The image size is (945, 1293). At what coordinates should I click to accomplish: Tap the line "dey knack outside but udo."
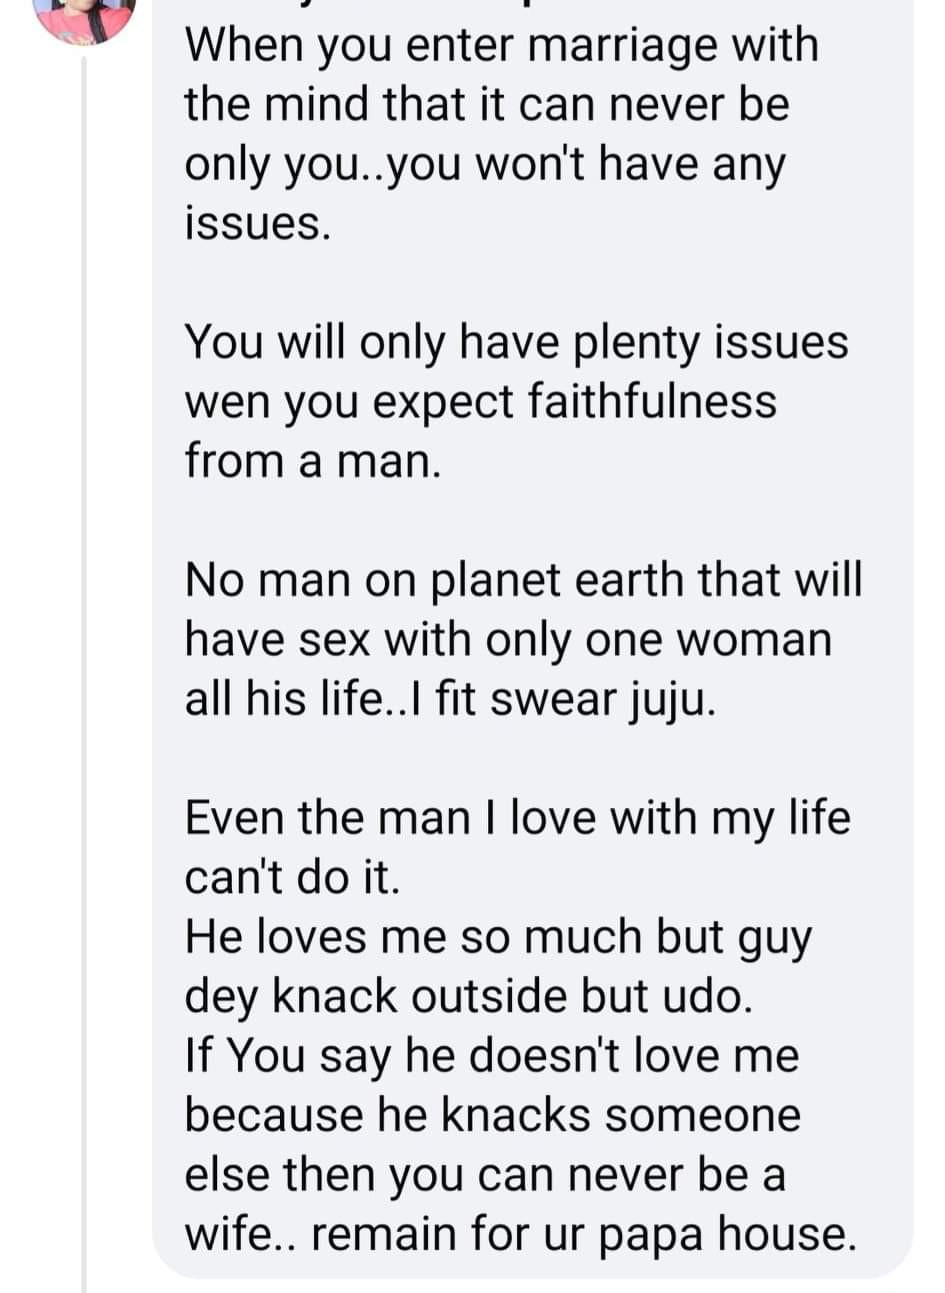(x=467, y=997)
